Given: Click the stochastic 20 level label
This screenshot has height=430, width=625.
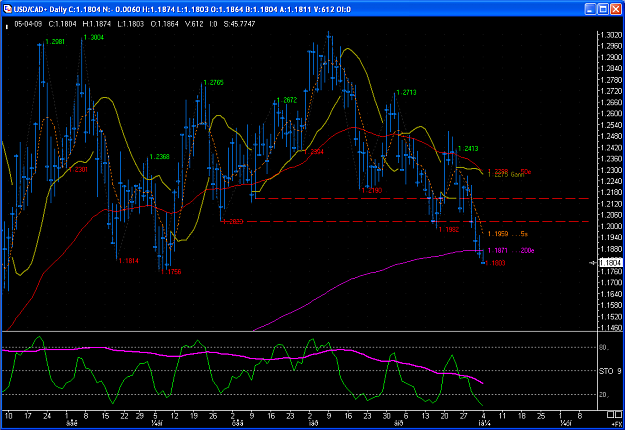Looking at the screenshot, I should coord(604,395).
